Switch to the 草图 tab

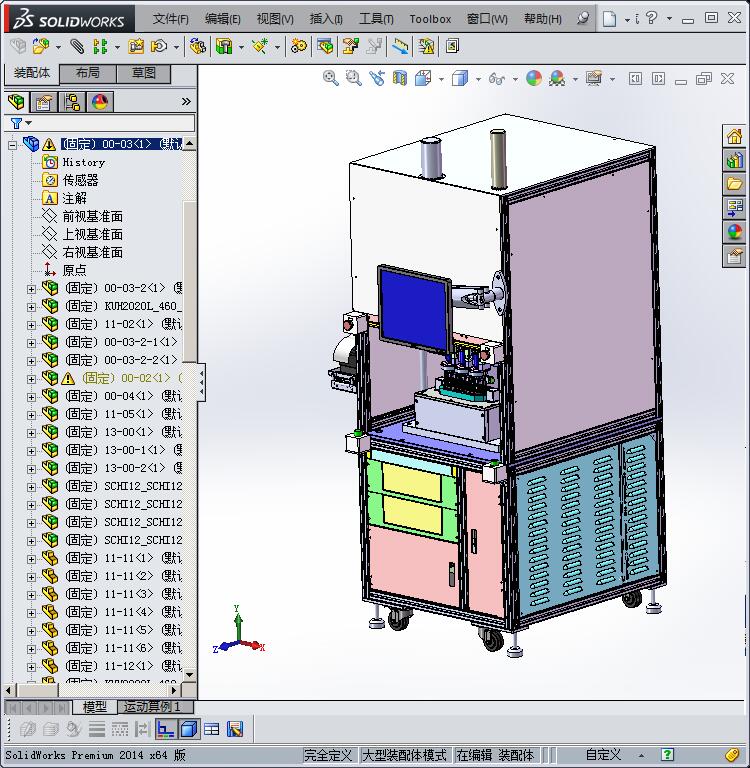[144, 73]
